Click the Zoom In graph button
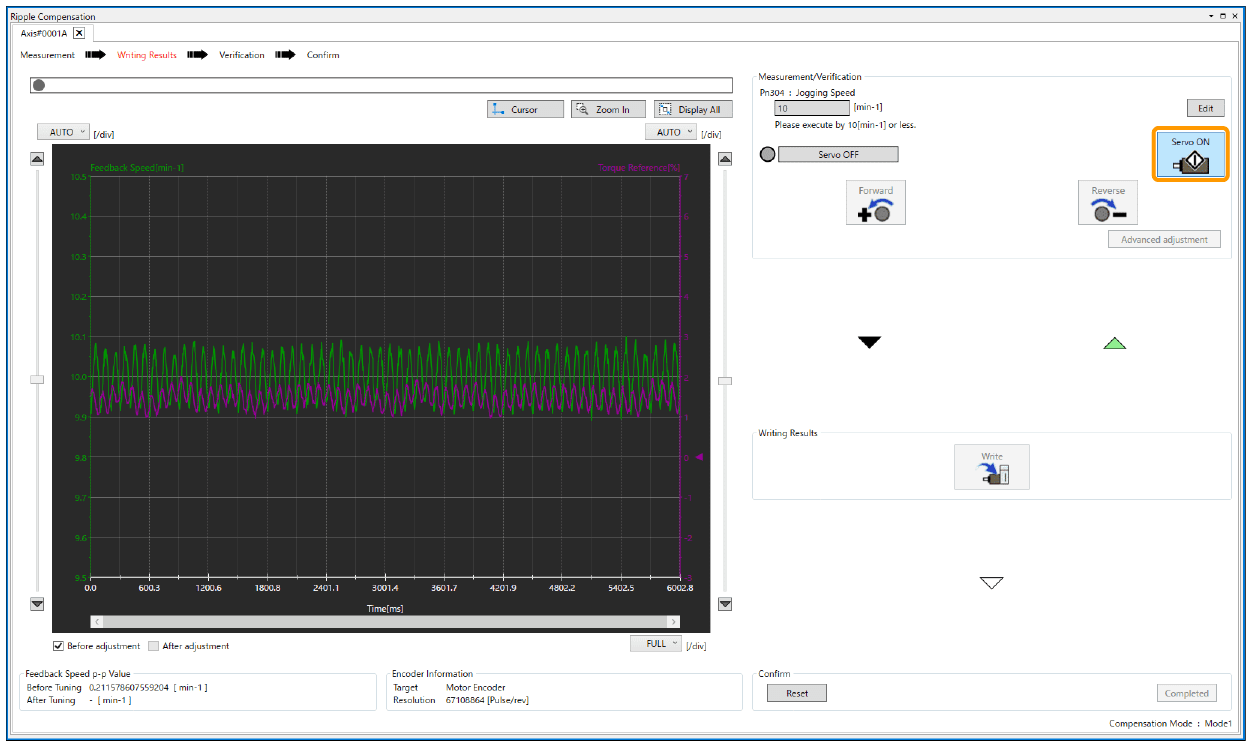 pyautogui.click(x=608, y=109)
